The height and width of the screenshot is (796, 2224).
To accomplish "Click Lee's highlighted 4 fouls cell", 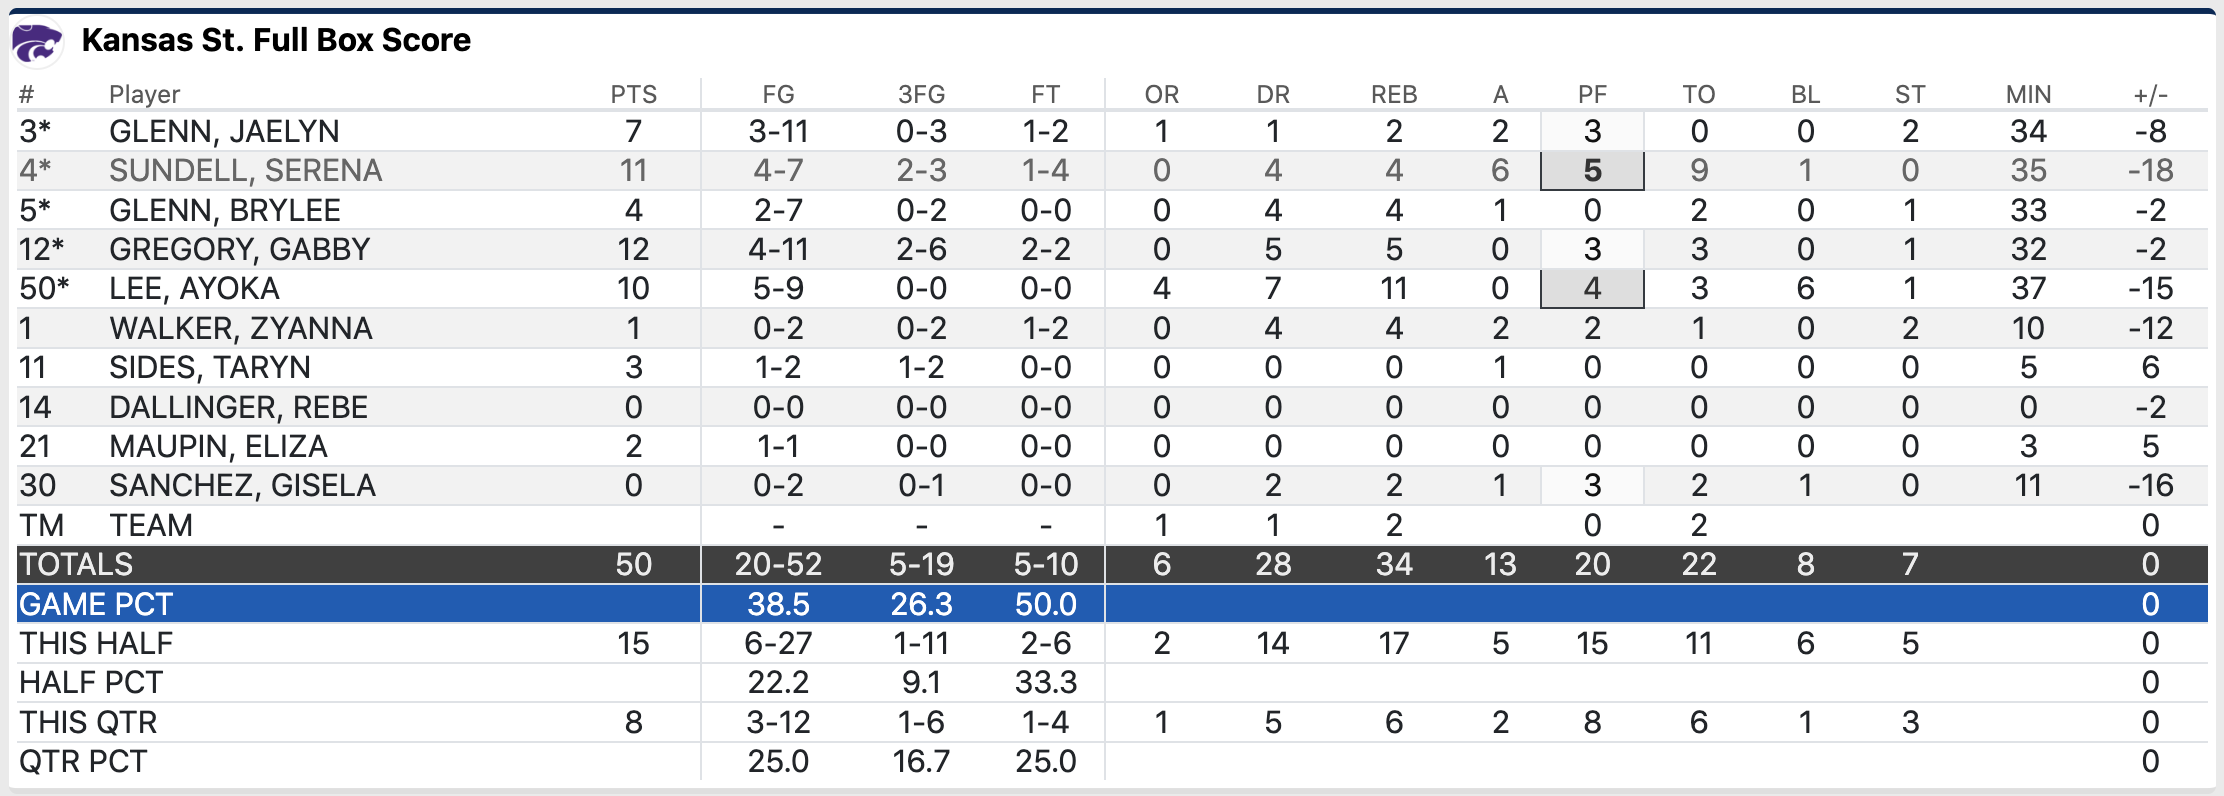I will tap(1592, 288).
